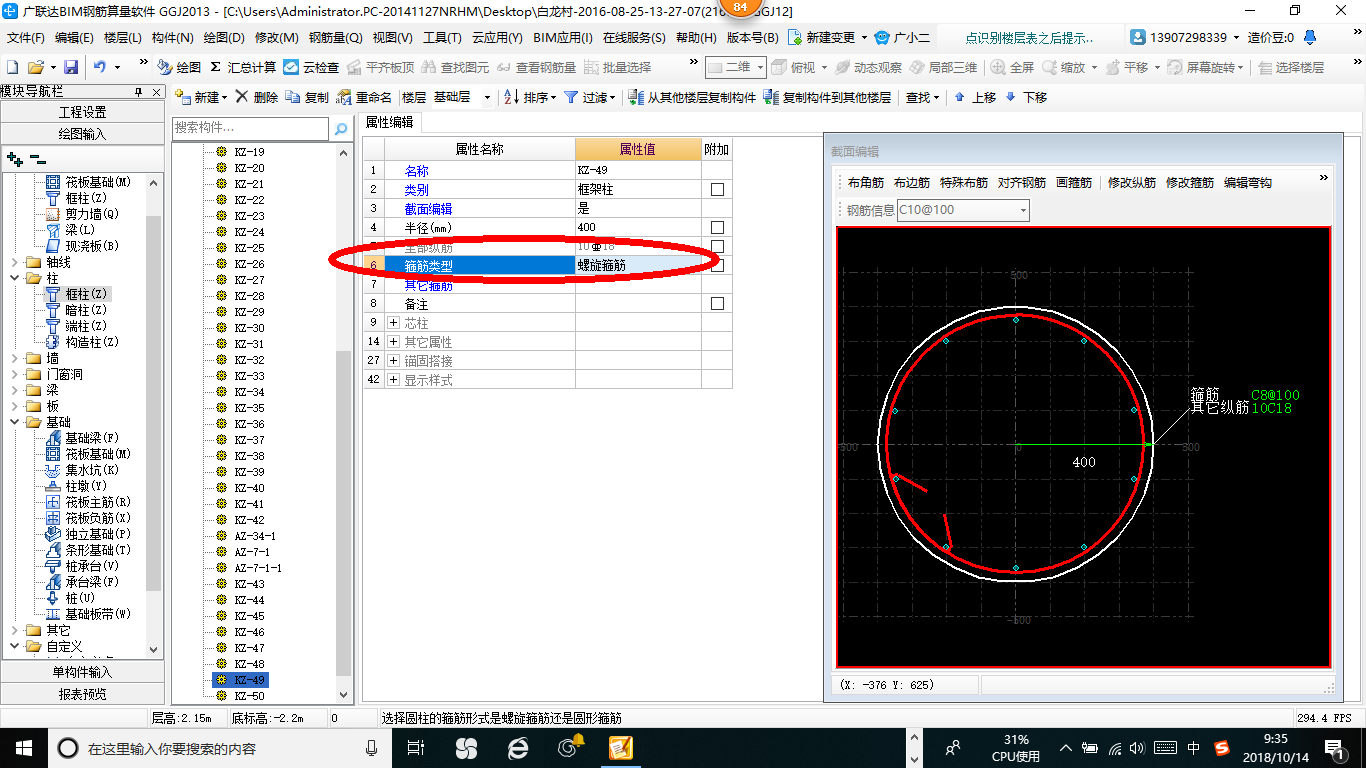Click the 搜索构件 search input field

pyautogui.click(x=250, y=128)
